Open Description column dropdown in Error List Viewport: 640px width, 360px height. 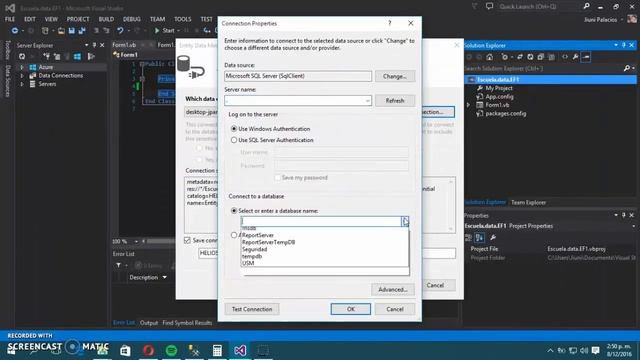point(164,278)
